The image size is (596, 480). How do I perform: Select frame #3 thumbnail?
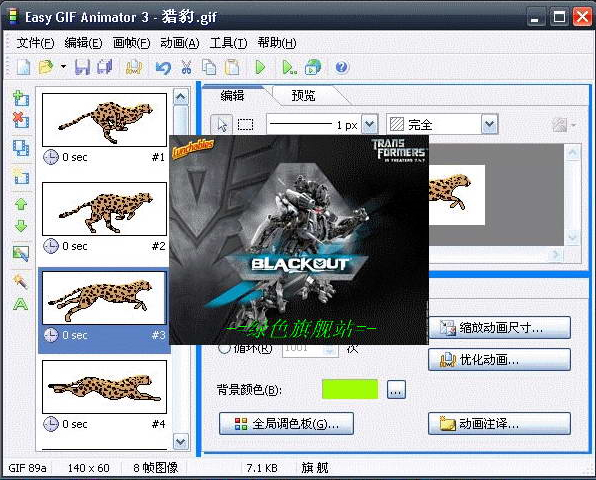coord(104,298)
